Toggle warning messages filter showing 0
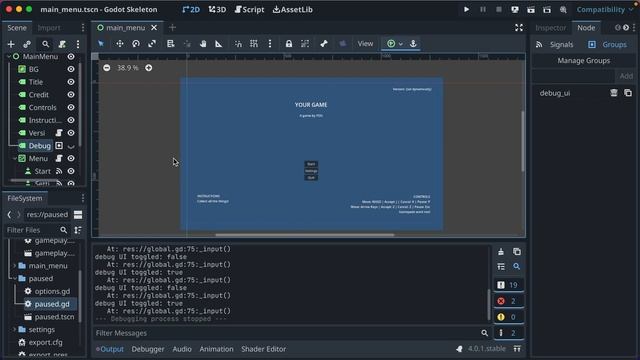 (509, 317)
